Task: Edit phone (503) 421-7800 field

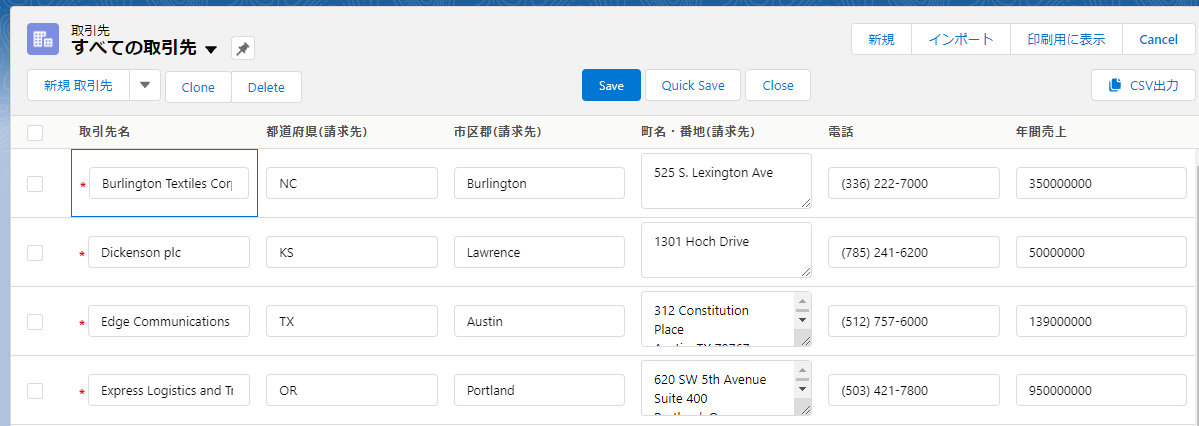Action: coord(914,391)
